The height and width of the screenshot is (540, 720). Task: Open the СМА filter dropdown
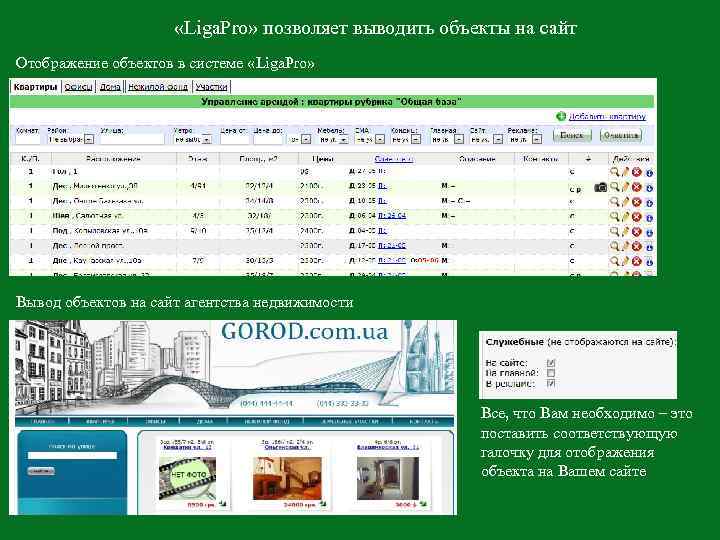coord(380,139)
